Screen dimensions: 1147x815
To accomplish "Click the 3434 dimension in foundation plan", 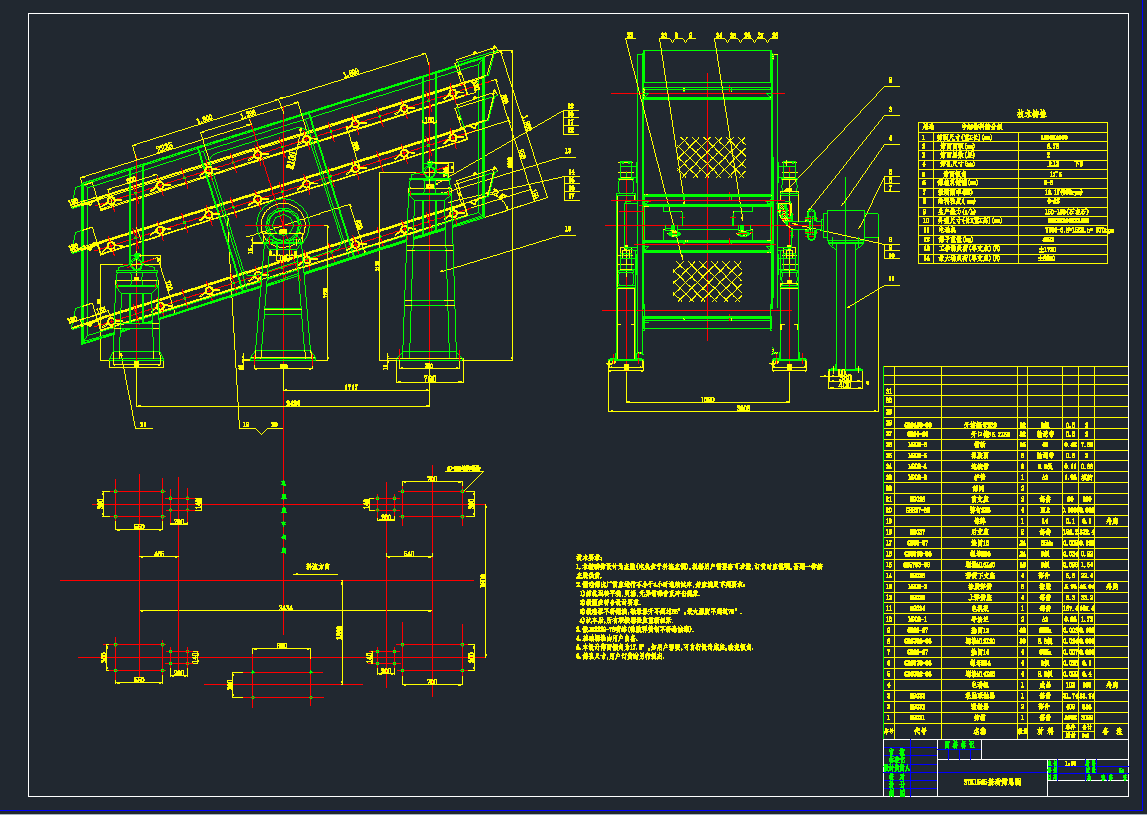I will click(286, 609).
